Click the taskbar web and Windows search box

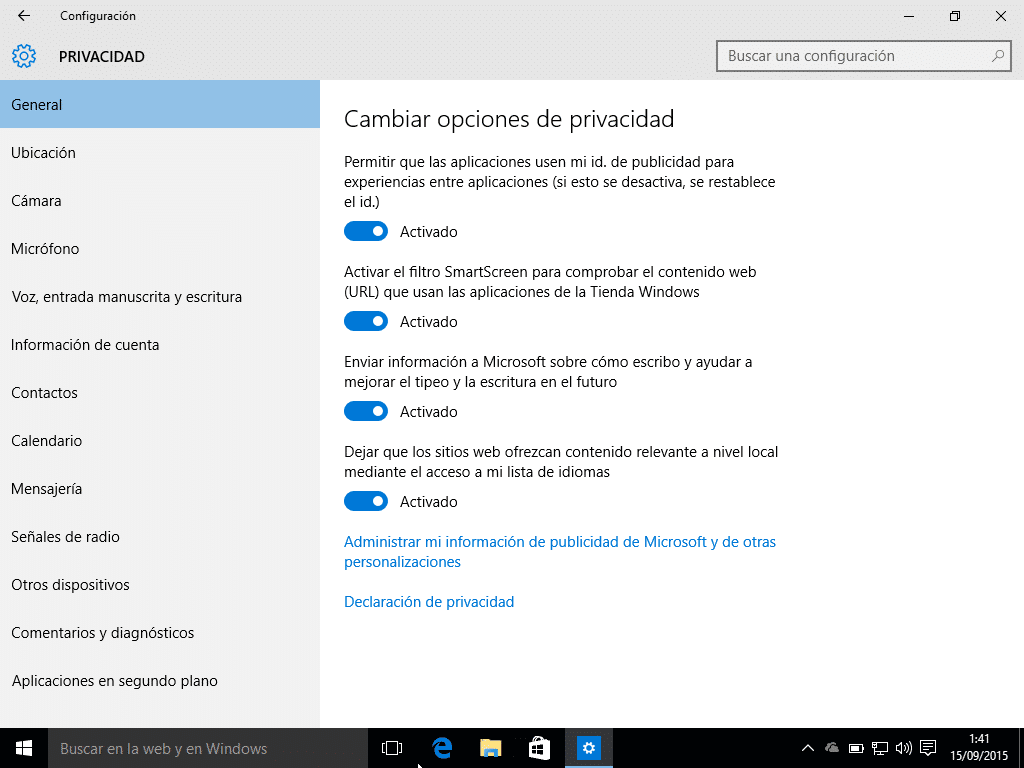(208, 748)
